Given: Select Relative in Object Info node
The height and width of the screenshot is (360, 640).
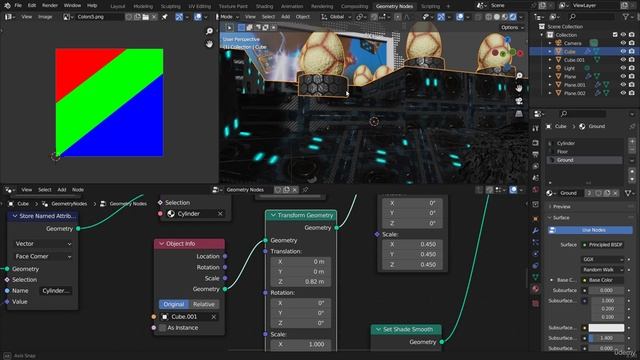Looking at the screenshot, I should tap(204, 304).
